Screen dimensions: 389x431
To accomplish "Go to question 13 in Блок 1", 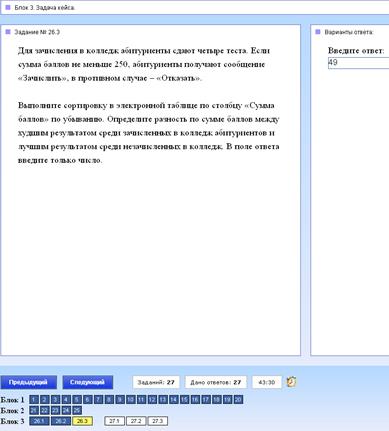I will point(163,400).
